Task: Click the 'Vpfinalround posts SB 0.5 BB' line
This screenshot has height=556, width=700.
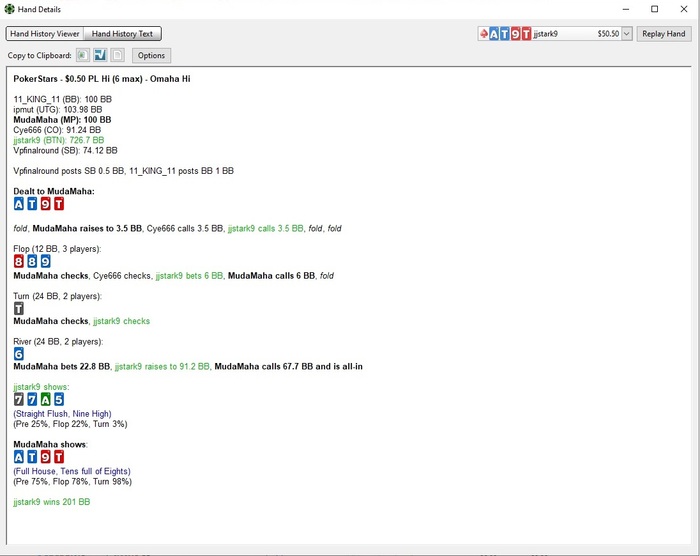Action: tap(123, 171)
